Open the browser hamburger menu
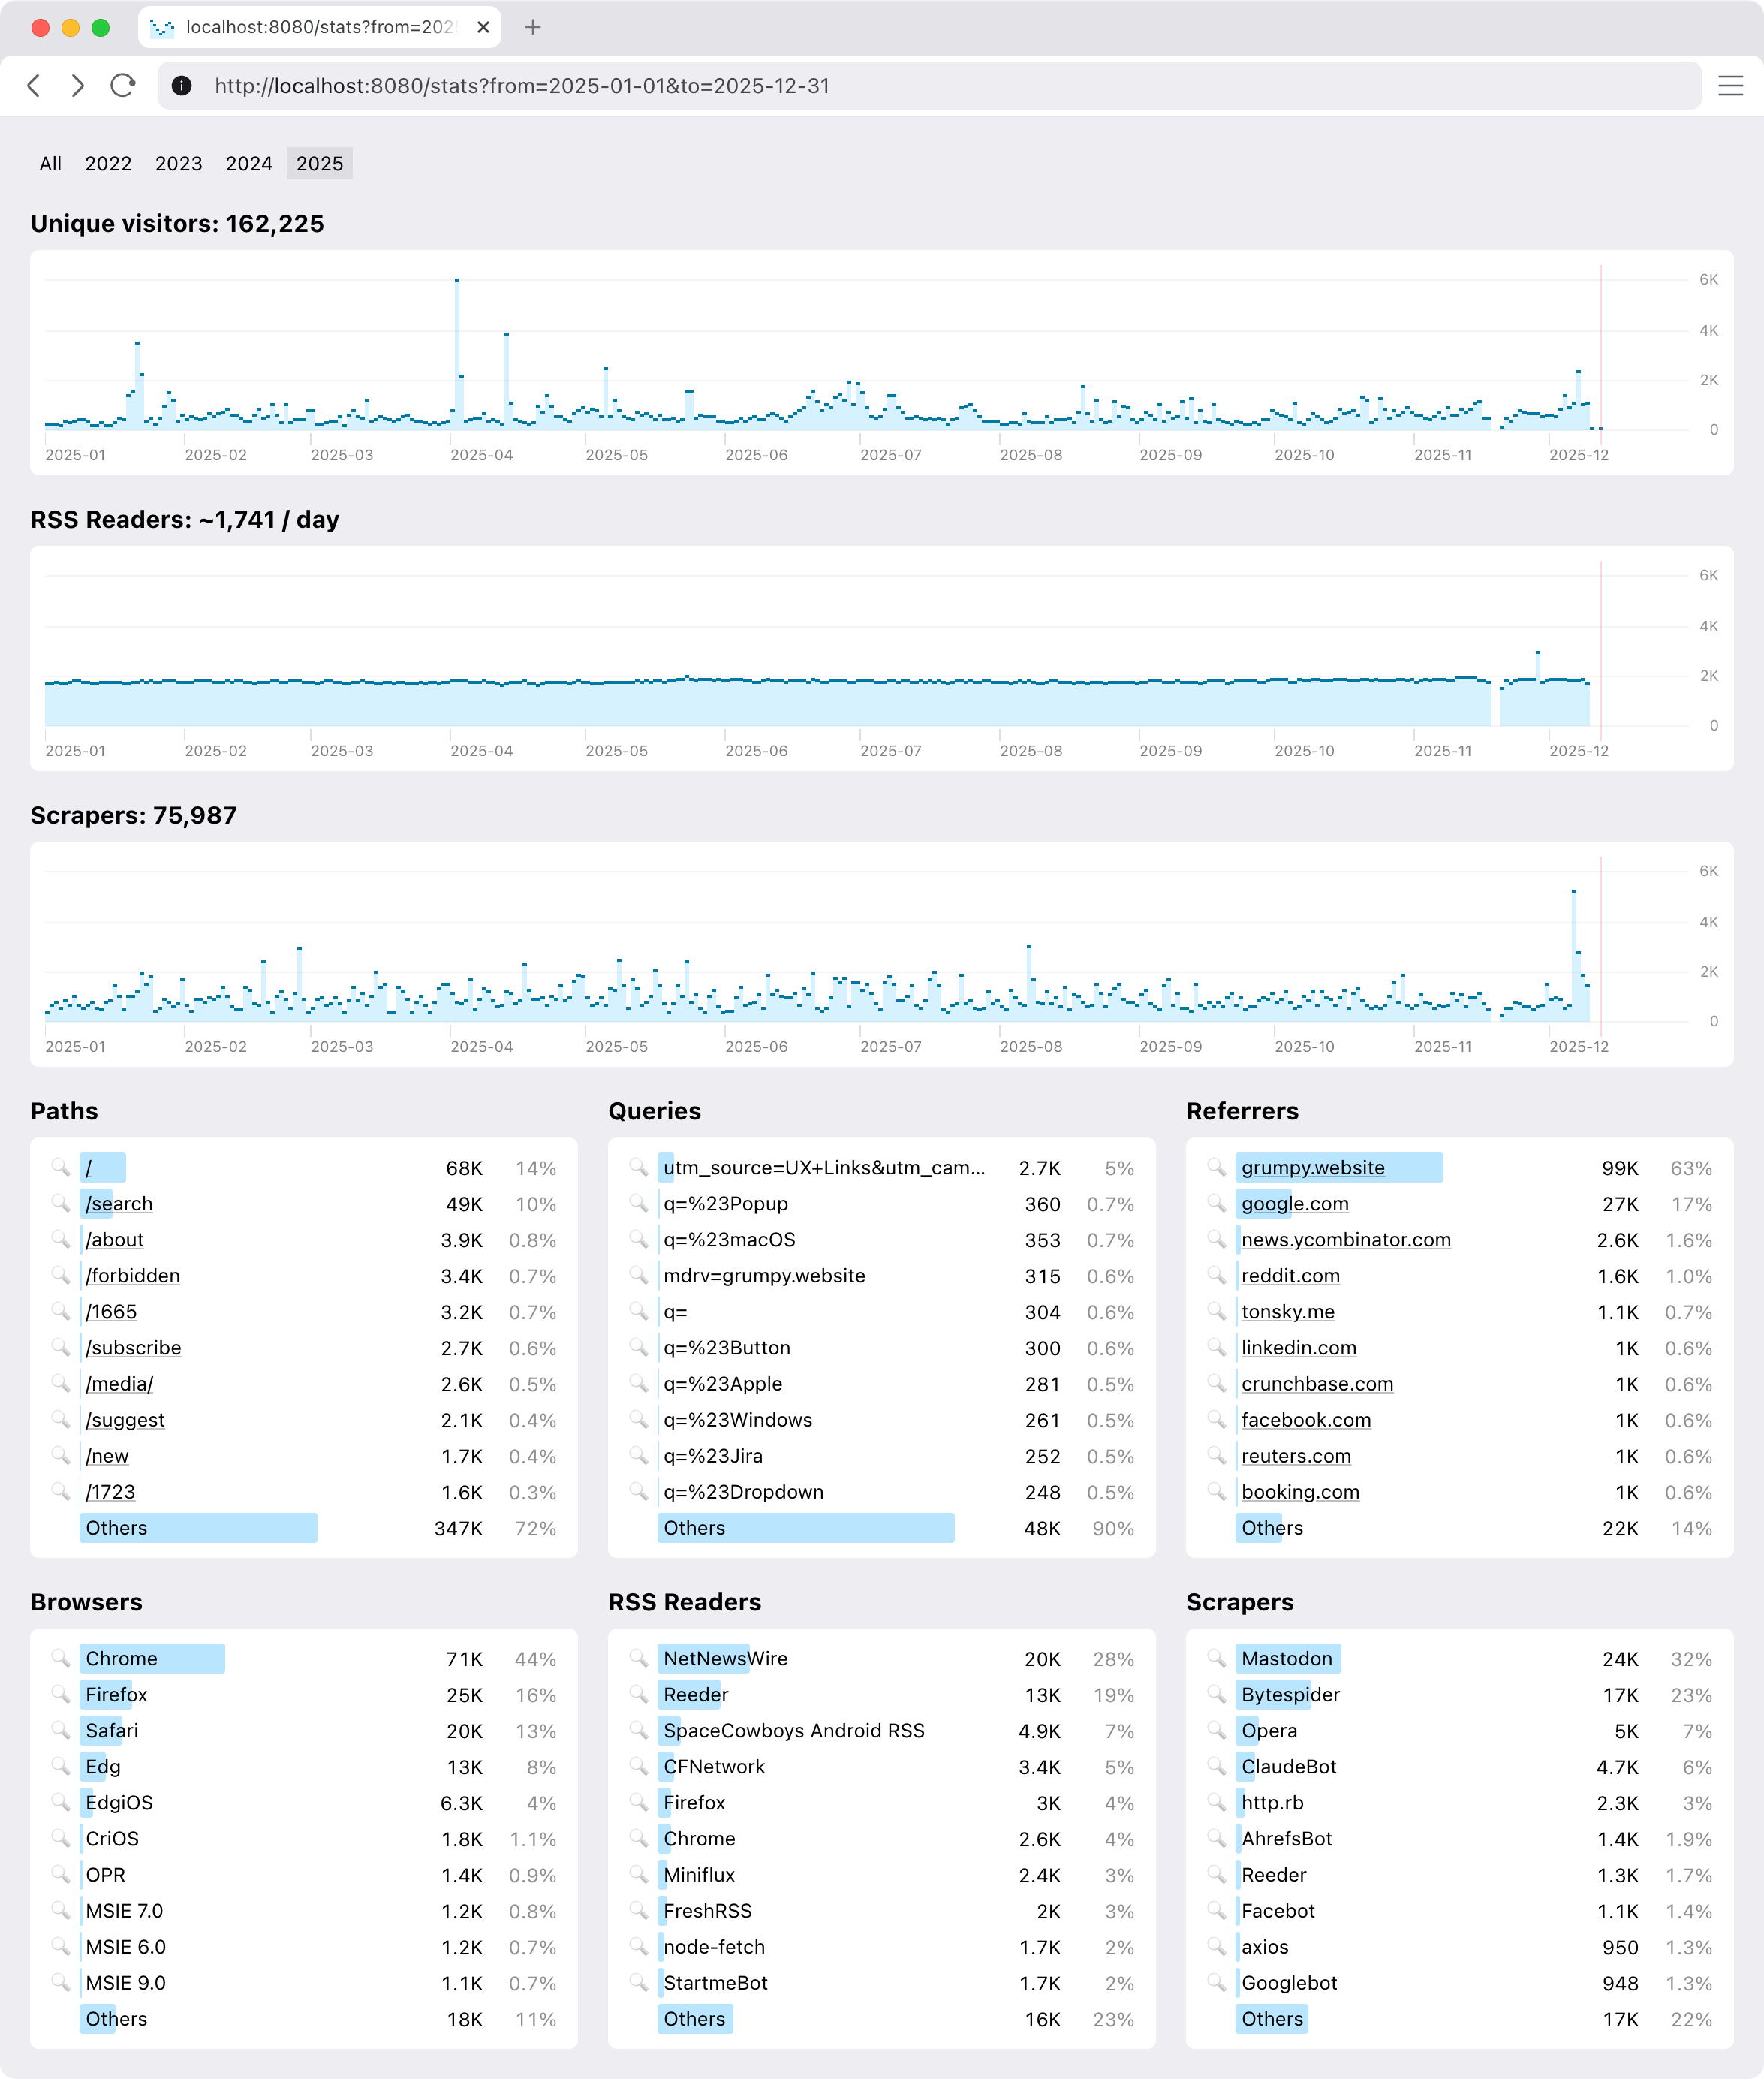 pos(1730,86)
